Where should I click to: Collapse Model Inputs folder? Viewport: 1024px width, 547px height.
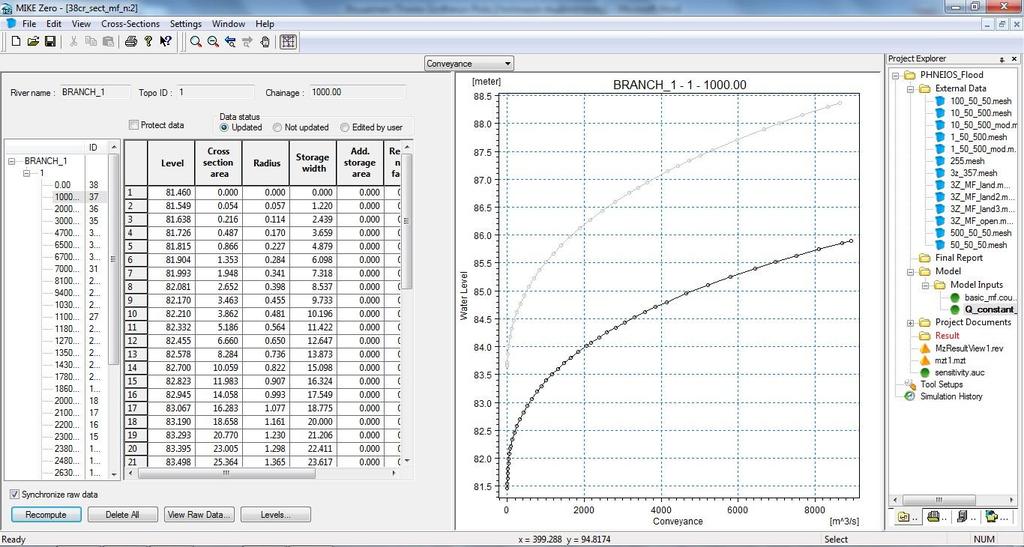coord(925,285)
